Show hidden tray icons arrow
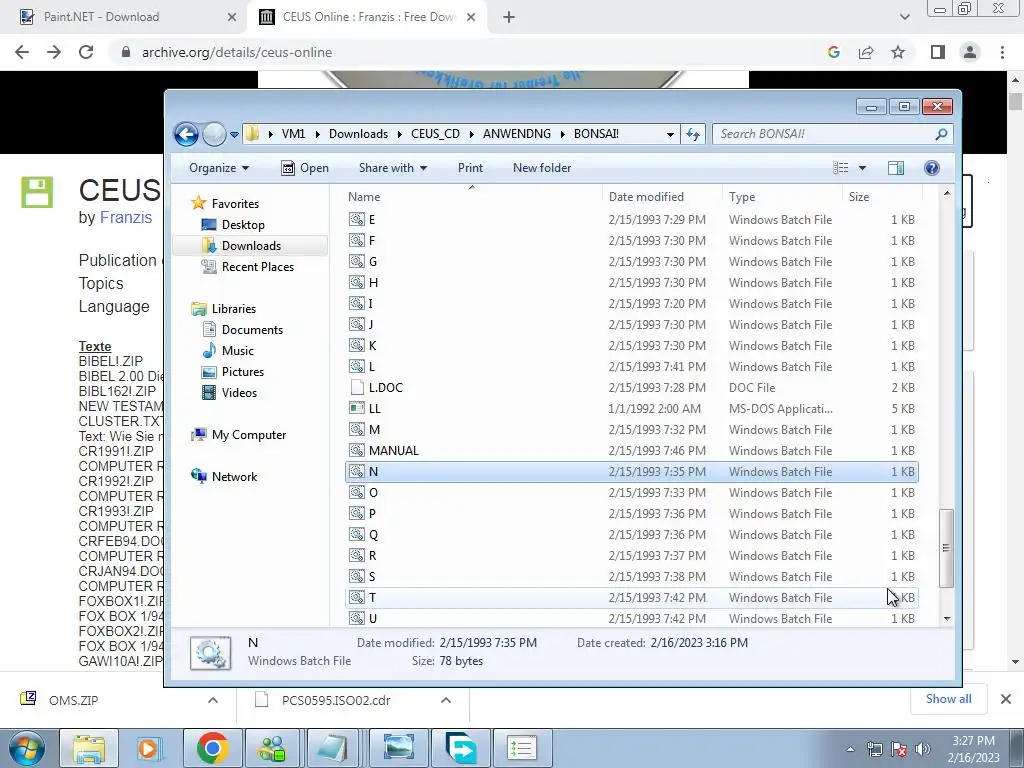This screenshot has height=768, width=1024. [x=850, y=749]
